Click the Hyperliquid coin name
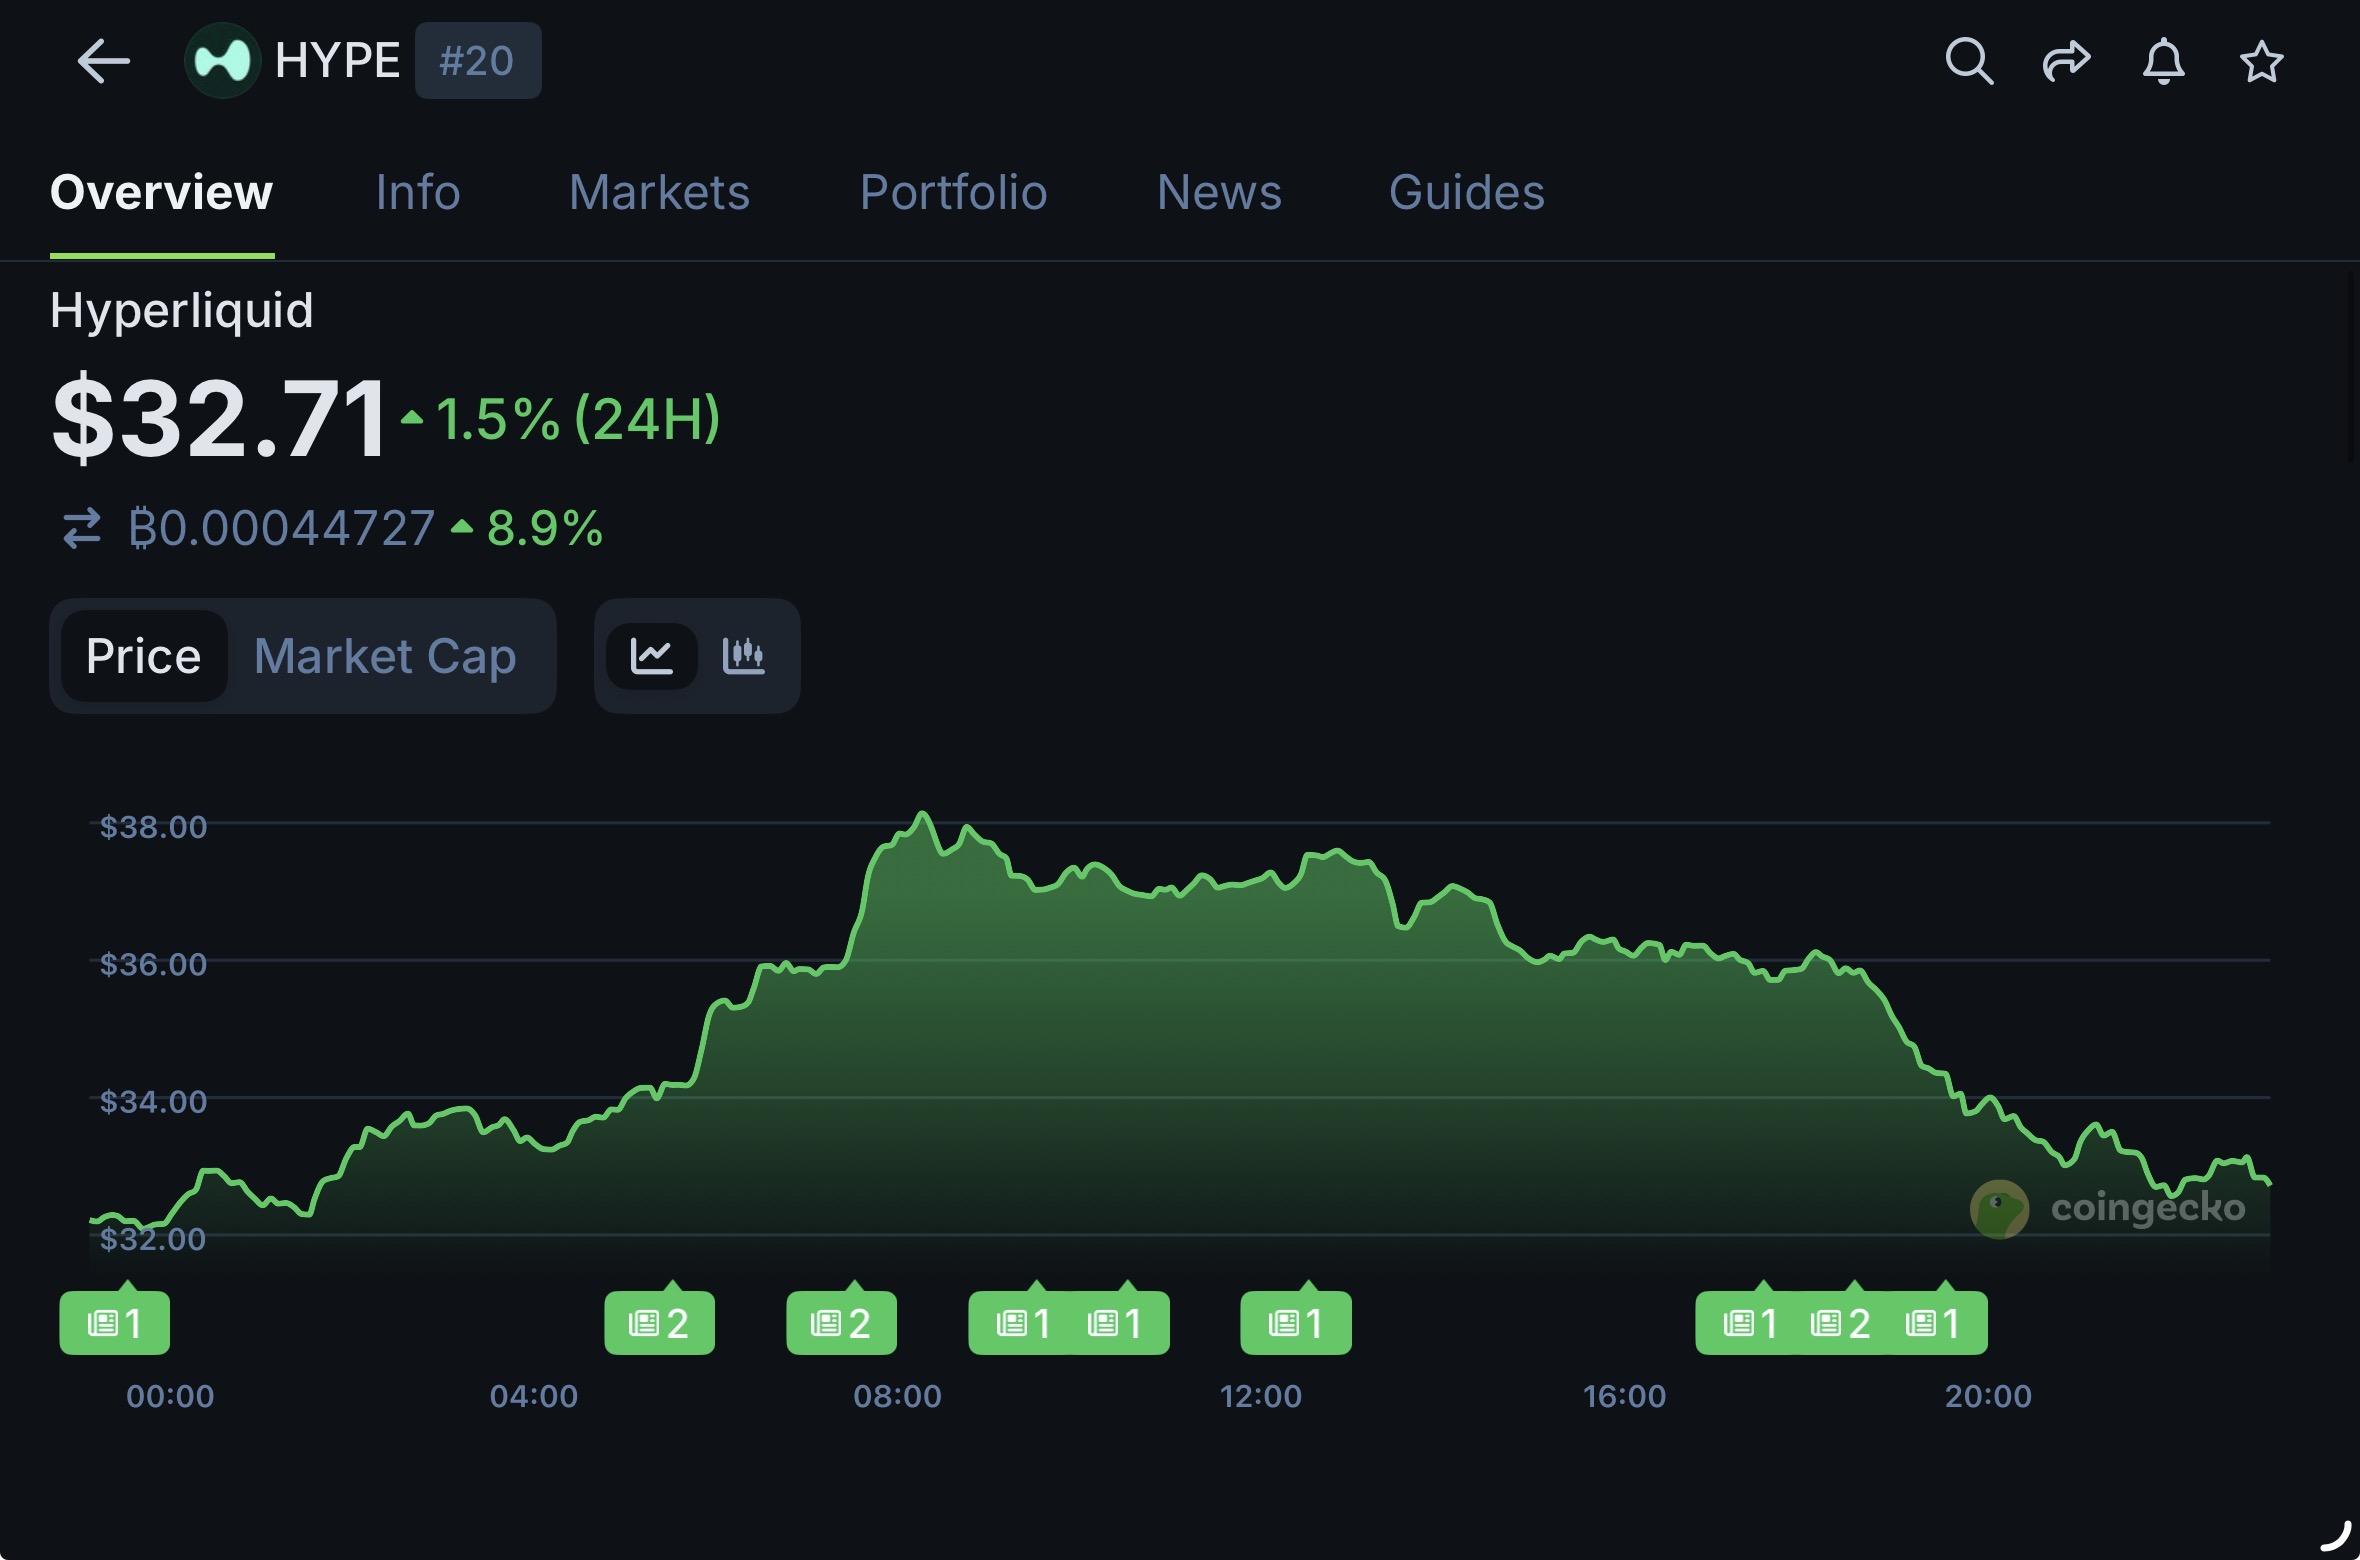 click(x=182, y=310)
